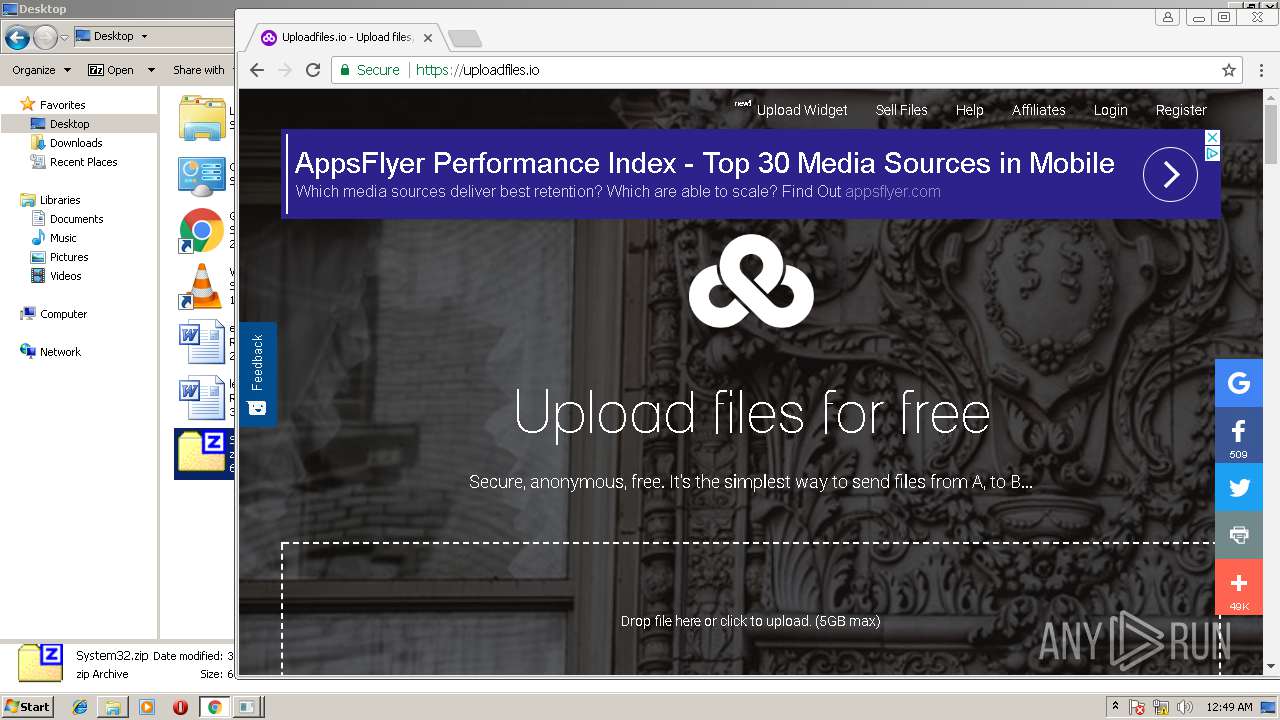Select Network in the navigation pane
The width and height of the screenshot is (1280, 720).
(60, 352)
